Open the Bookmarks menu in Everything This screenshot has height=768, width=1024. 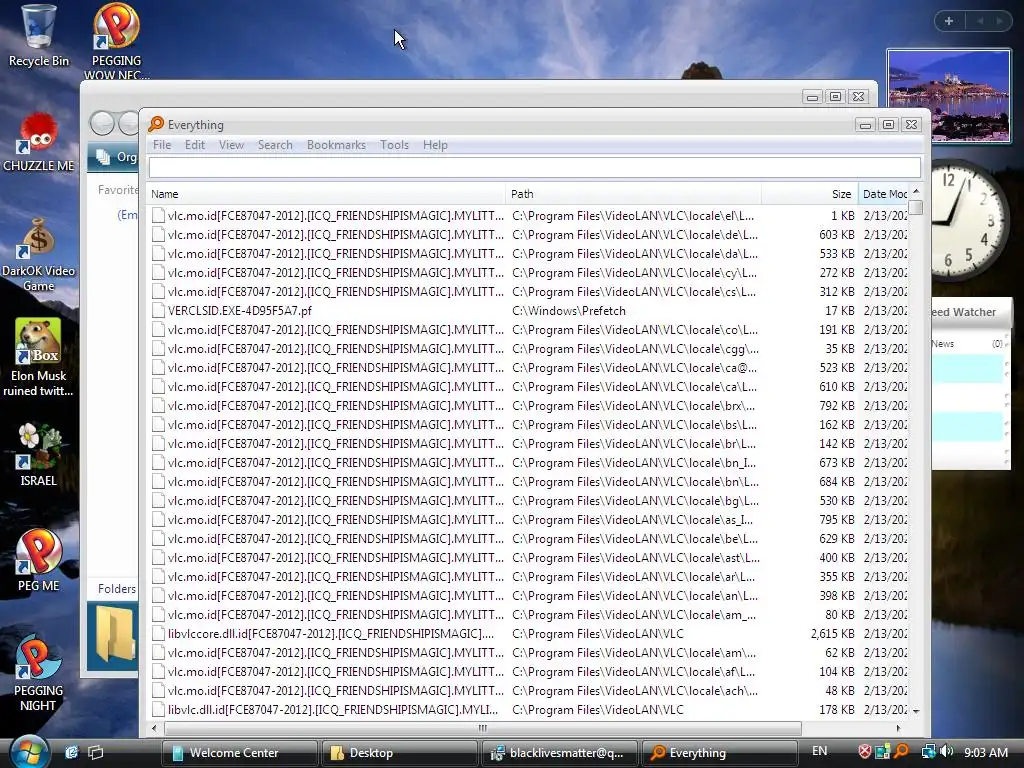336,145
